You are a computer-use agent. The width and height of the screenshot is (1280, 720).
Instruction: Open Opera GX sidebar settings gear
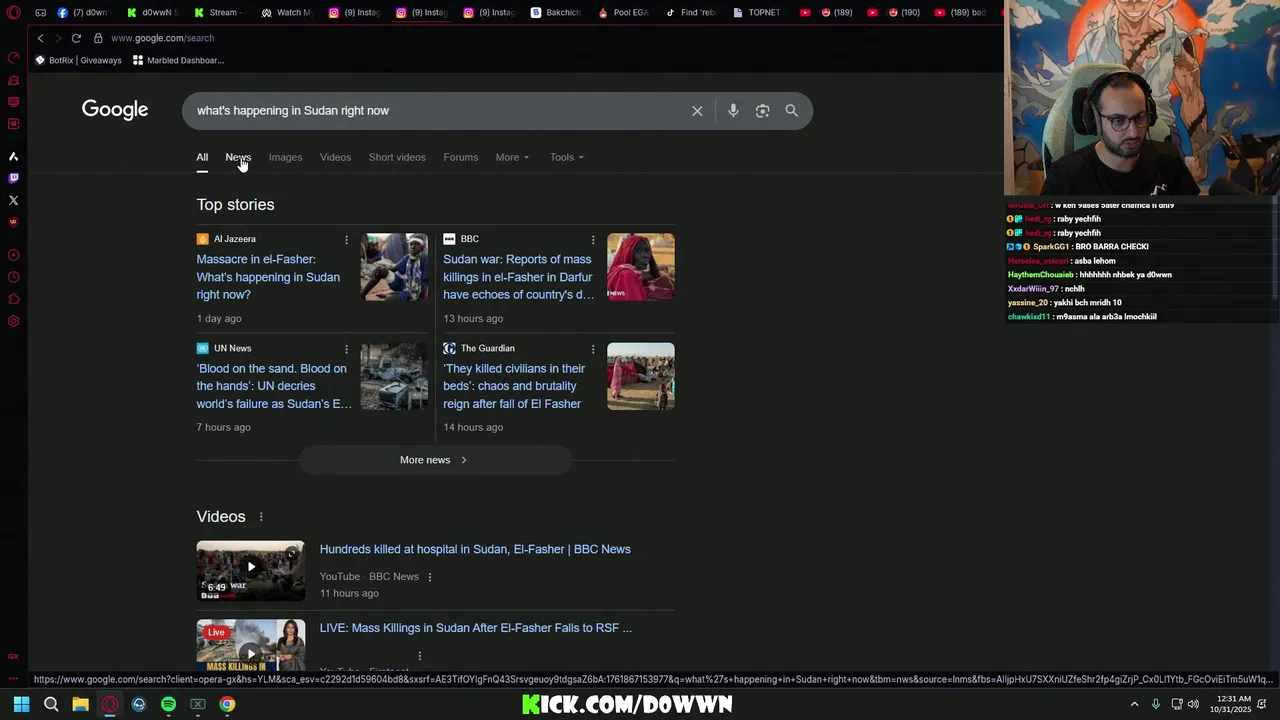pyautogui.click(x=13, y=321)
